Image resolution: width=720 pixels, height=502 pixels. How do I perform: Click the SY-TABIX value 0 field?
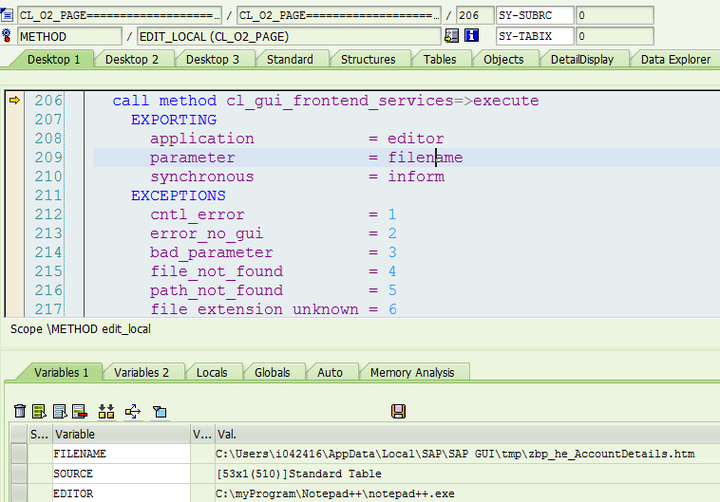pos(615,36)
